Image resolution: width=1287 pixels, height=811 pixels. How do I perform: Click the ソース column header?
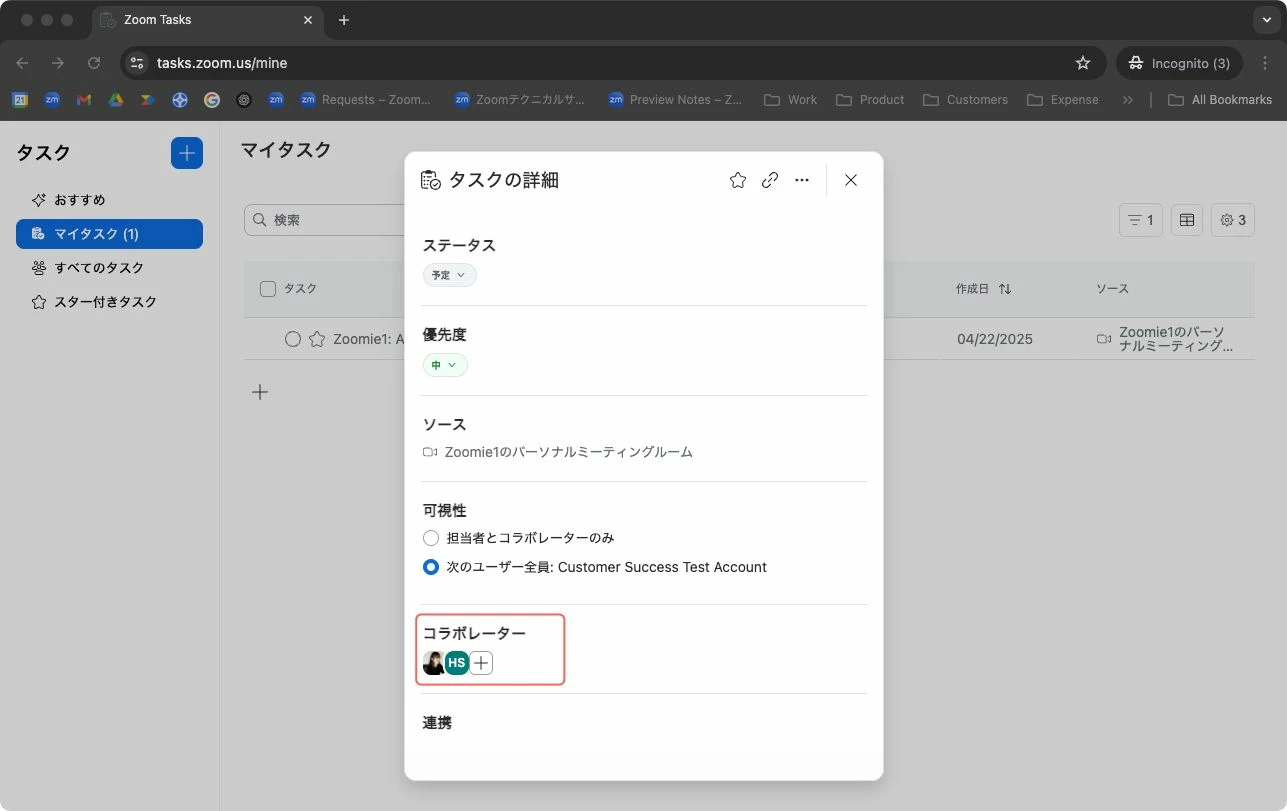[1112, 289]
